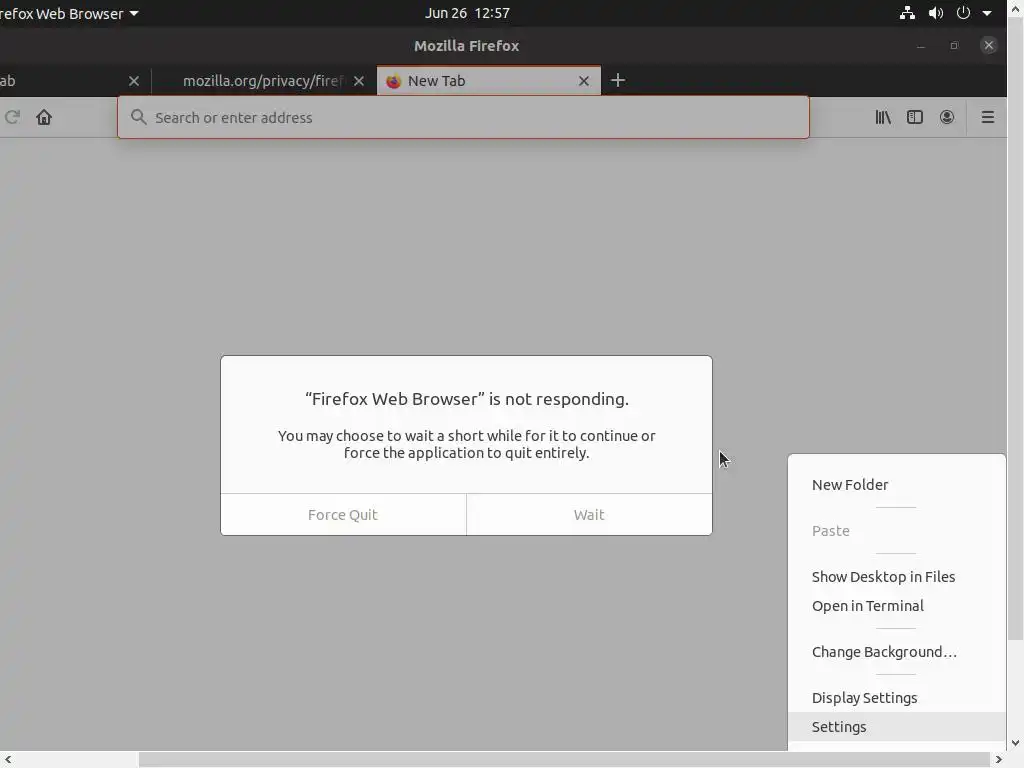Click Wait in the not responding dialog
The height and width of the screenshot is (768, 1024).
[589, 515]
